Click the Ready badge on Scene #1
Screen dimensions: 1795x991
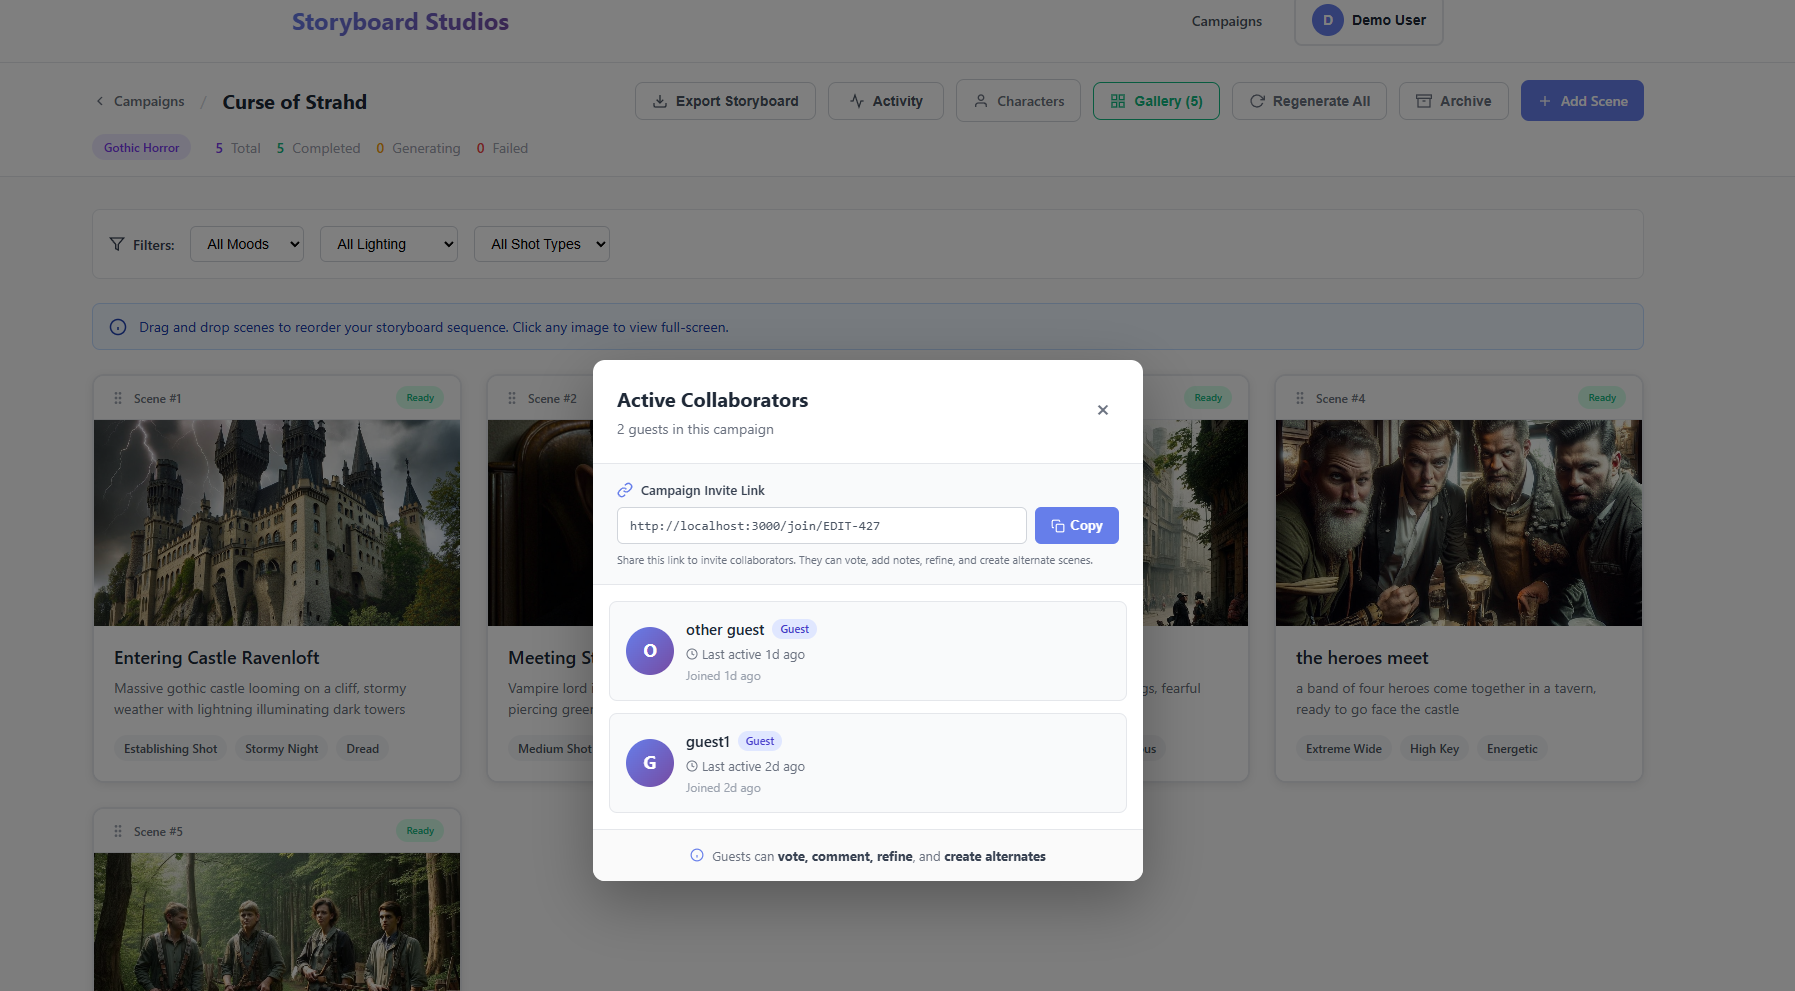pos(420,398)
